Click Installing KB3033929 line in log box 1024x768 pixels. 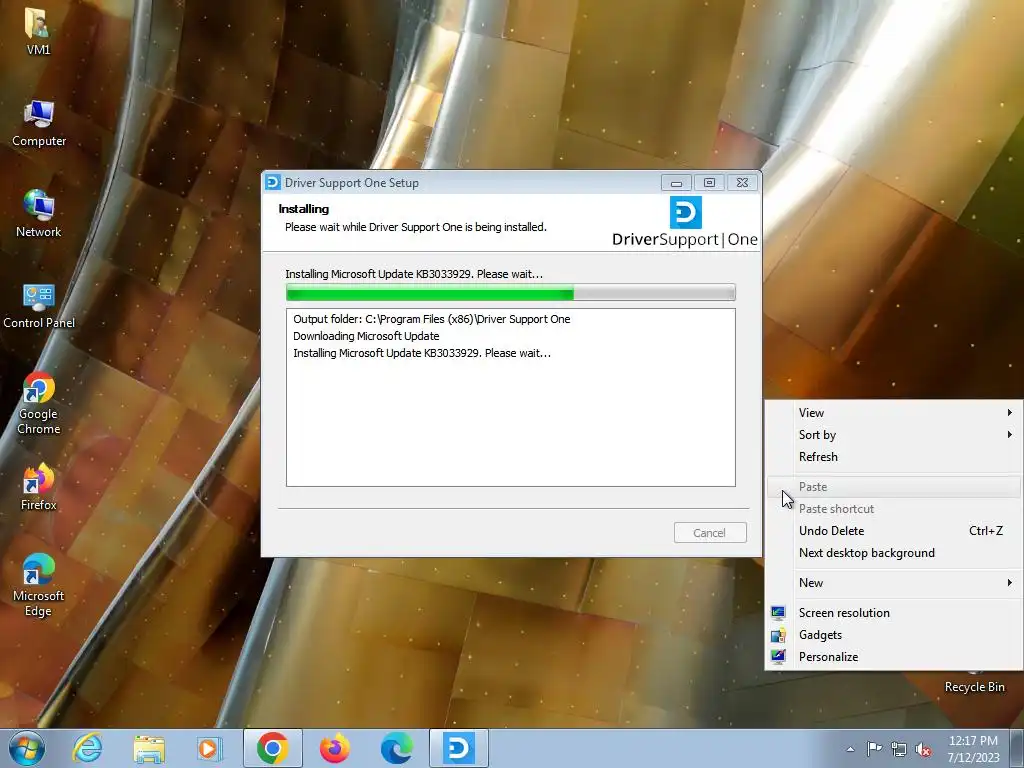click(422, 353)
